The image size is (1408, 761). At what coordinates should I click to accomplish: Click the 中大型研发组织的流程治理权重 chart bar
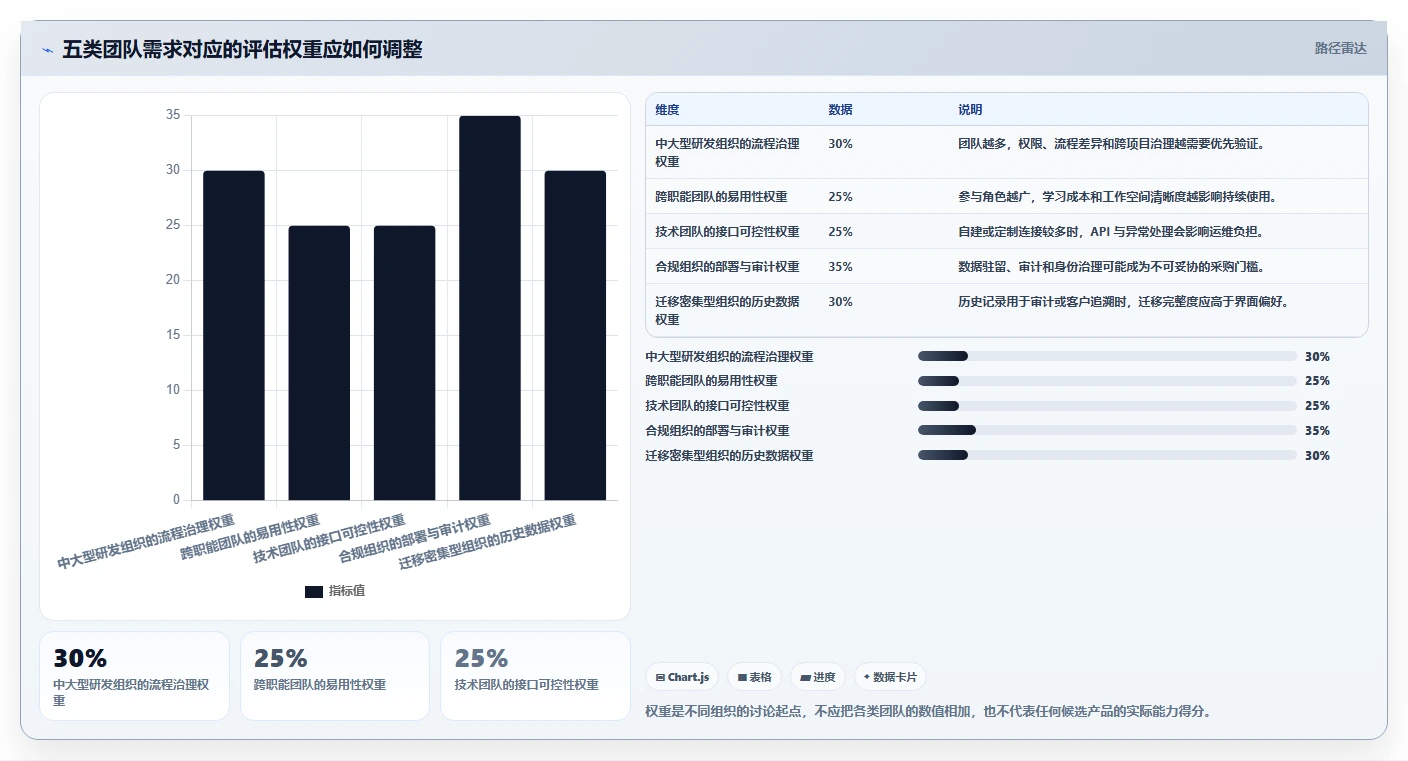(234, 335)
